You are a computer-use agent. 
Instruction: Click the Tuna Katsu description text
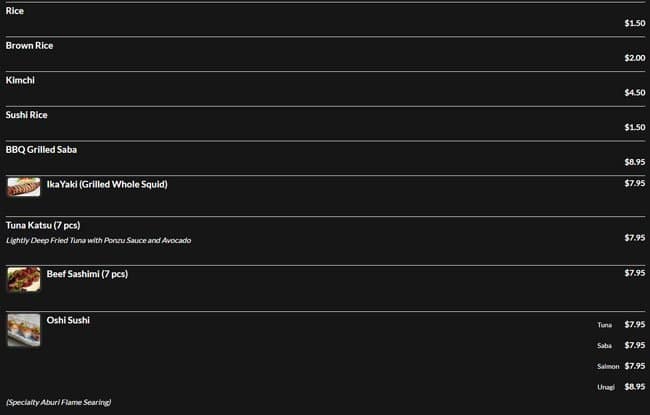[98, 241]
